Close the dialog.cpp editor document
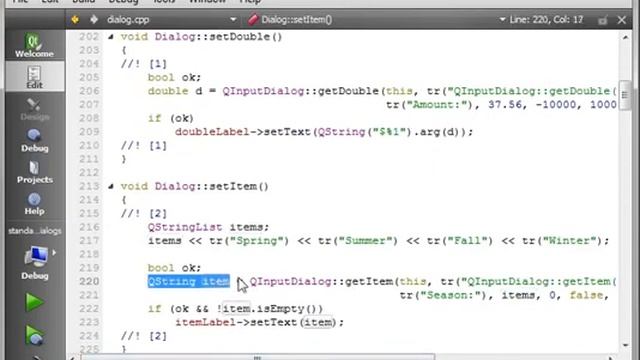The width and height of the screenshot is (640, 360). point(622,20)
